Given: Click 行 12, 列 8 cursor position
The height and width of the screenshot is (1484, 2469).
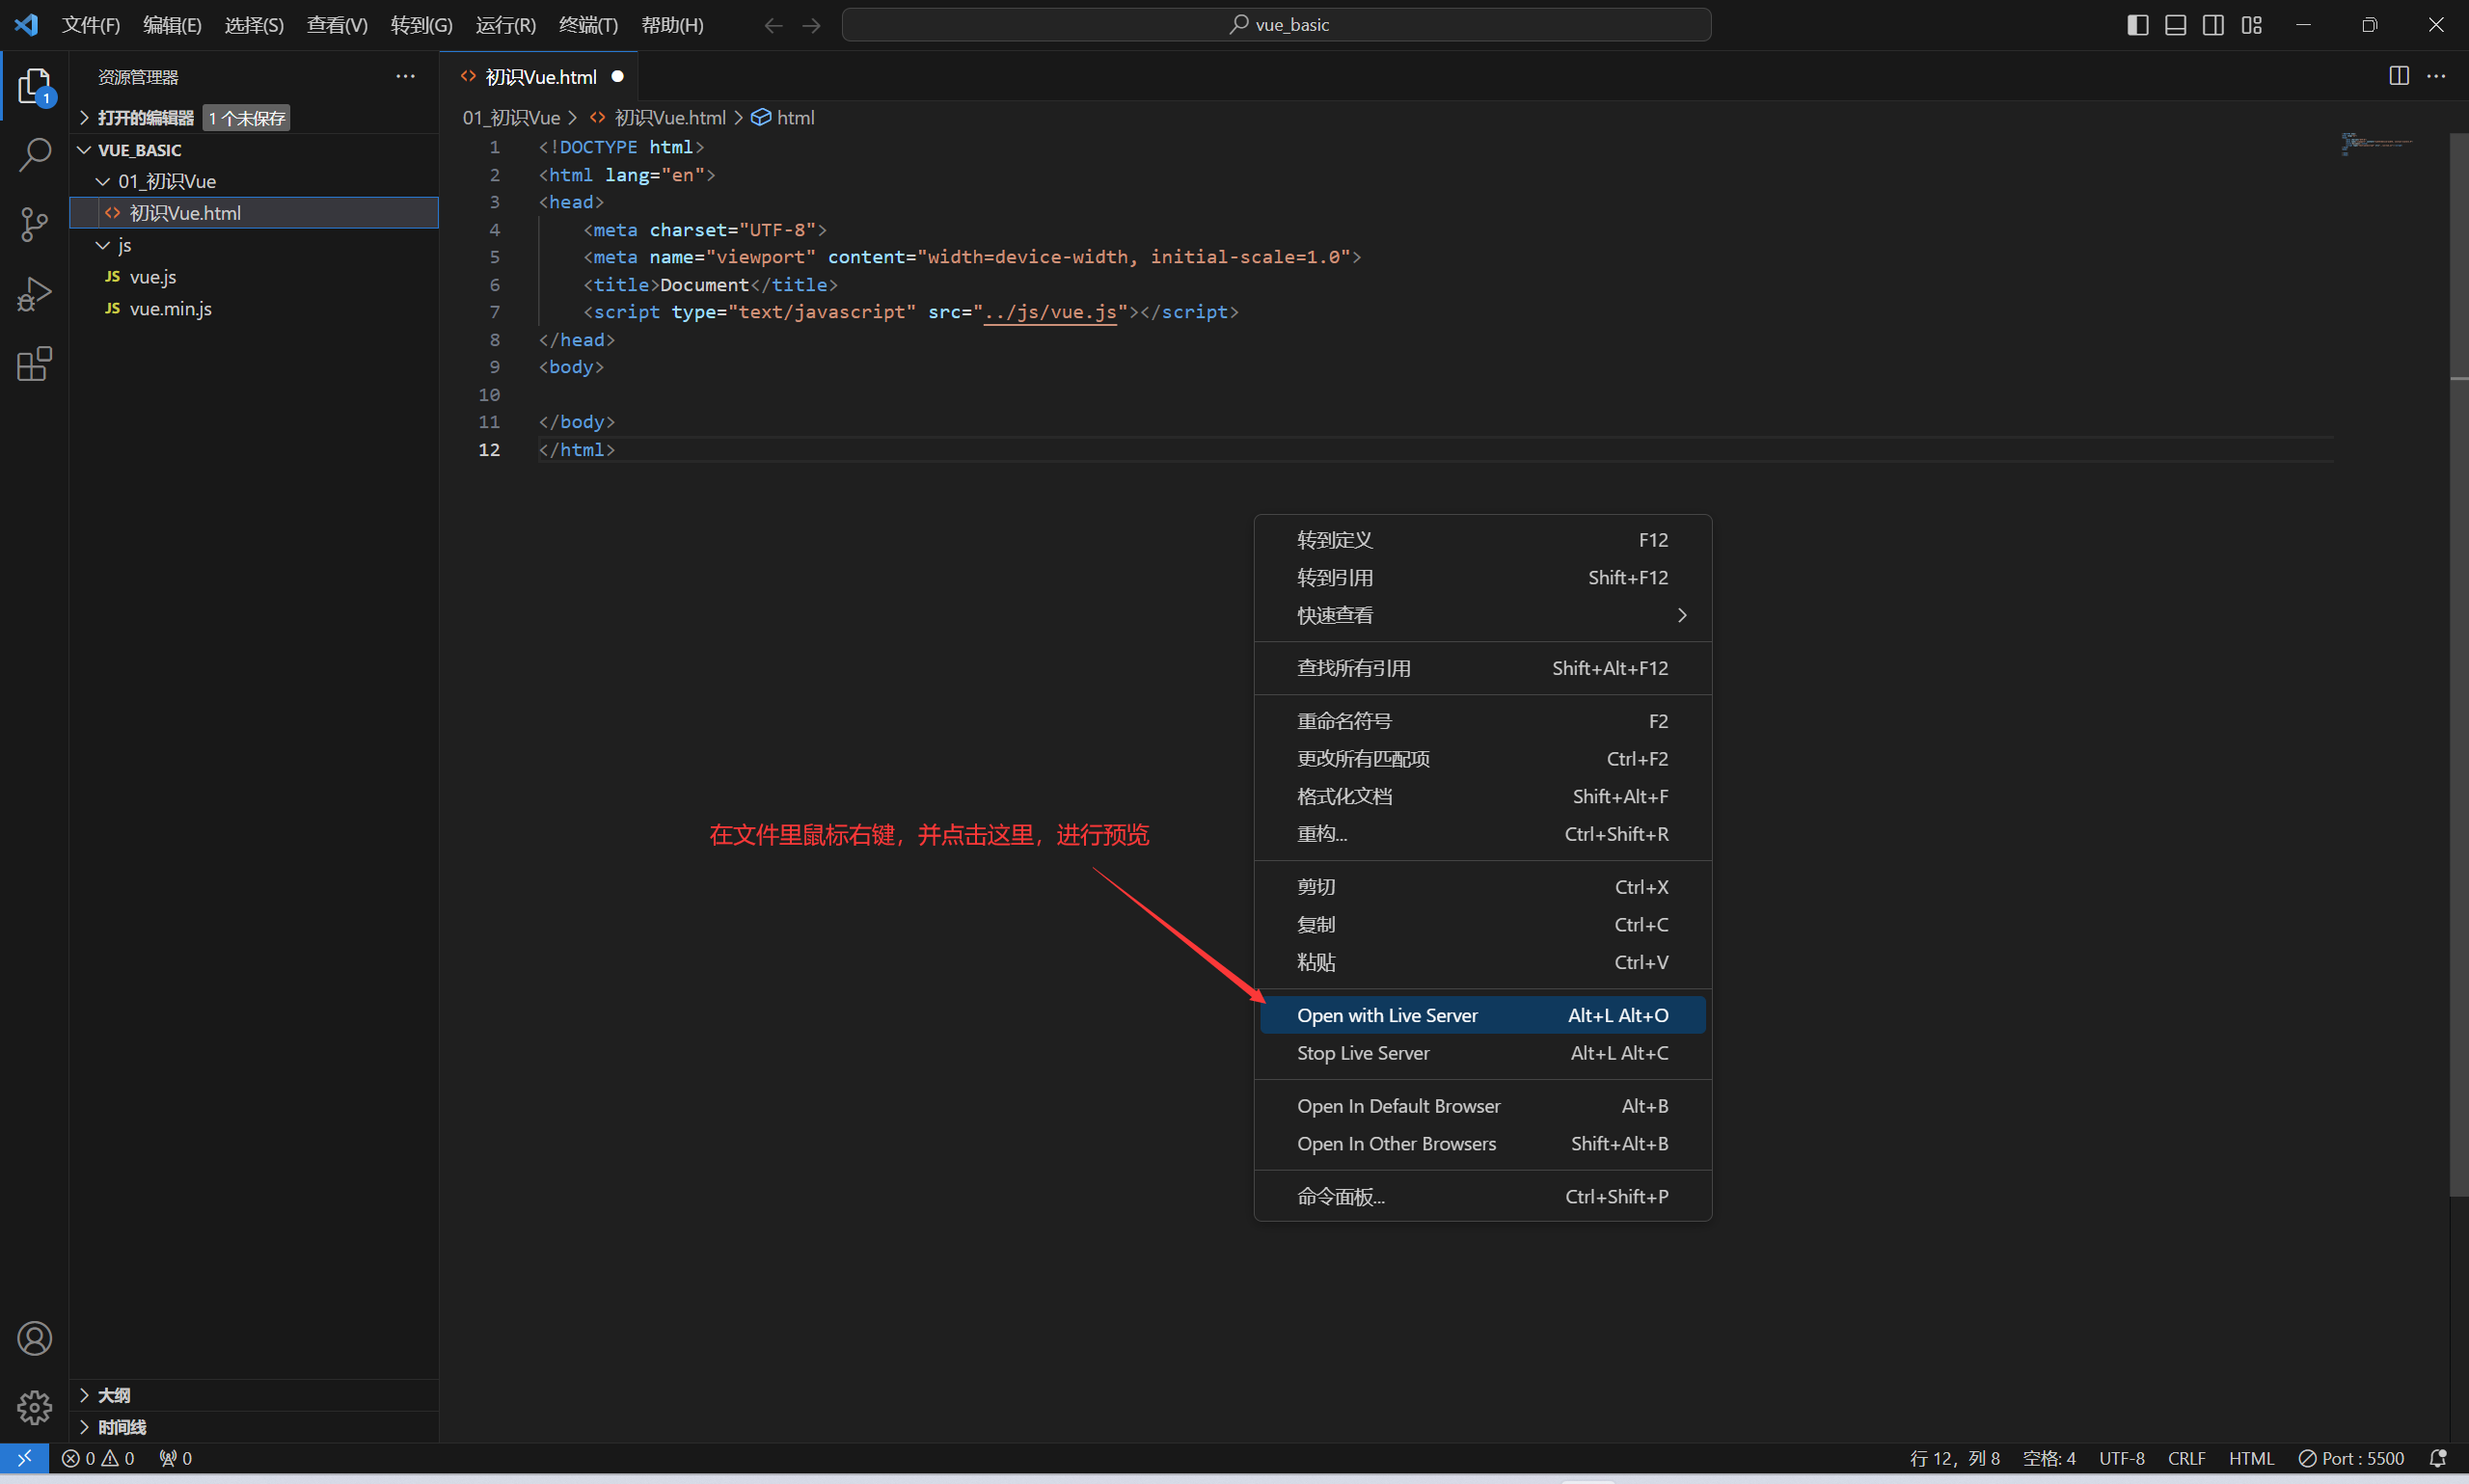Looking at the screenshot, I should click(x=1954, y=1458).
